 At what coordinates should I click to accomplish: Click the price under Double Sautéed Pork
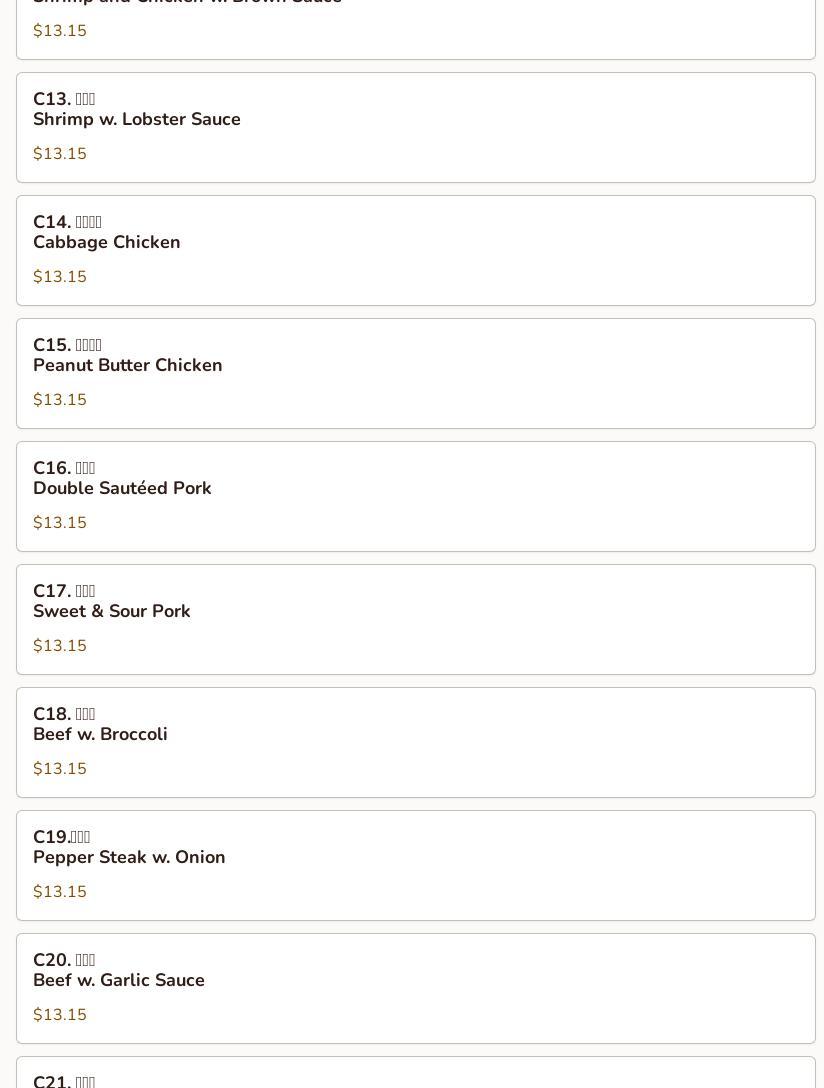tap(60, 522)
